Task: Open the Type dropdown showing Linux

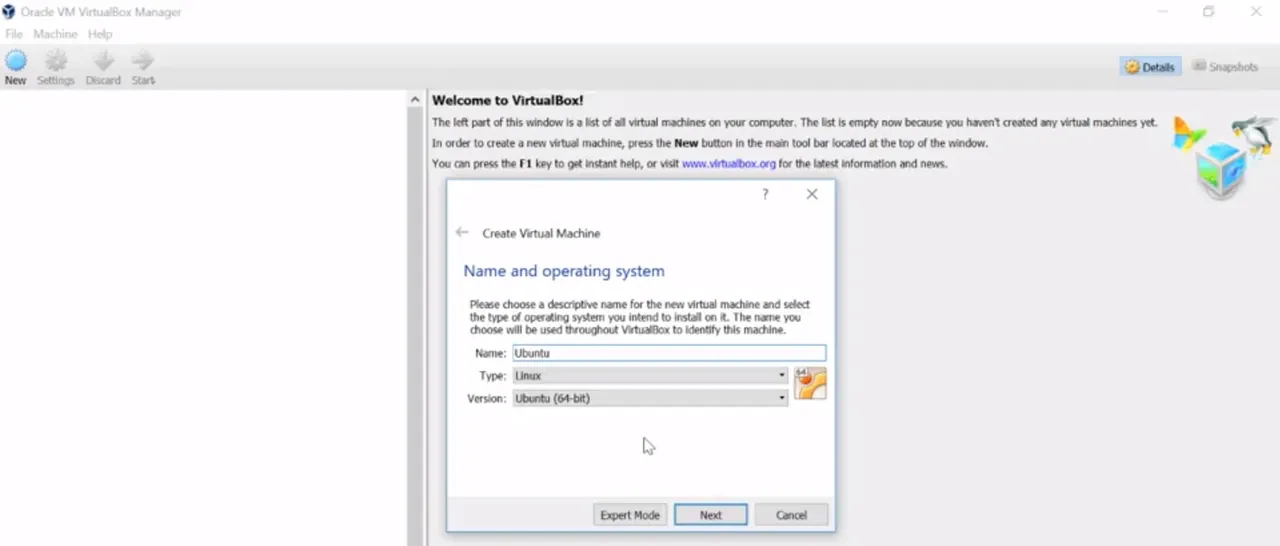Action: point(650,375)
